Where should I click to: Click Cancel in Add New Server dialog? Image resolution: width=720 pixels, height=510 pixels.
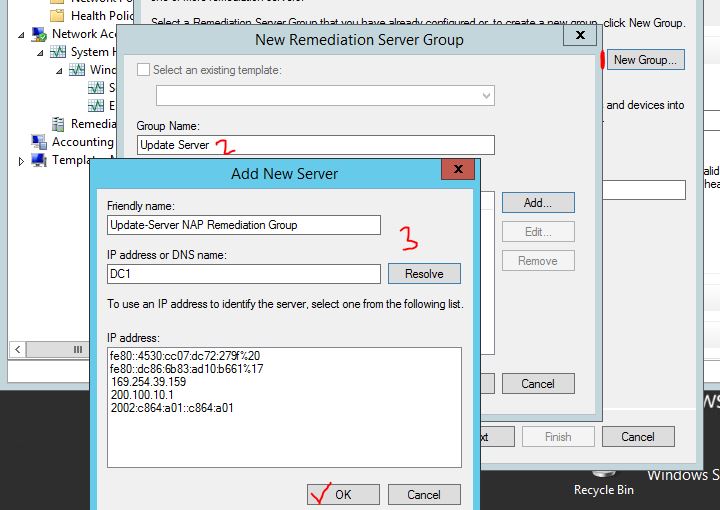[x=424, y=494]
